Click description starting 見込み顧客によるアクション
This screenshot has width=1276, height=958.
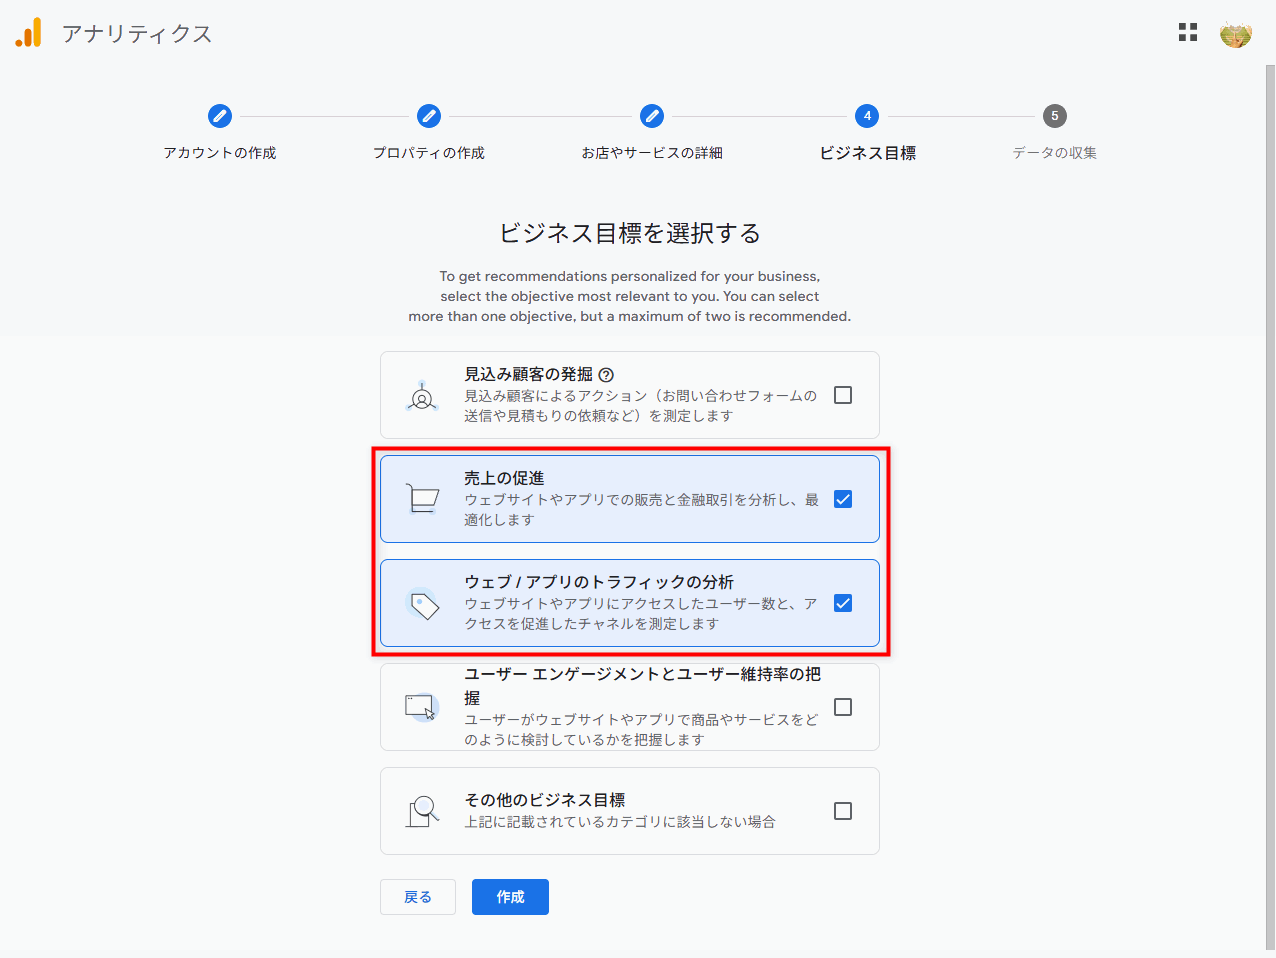tap(640, 405)
